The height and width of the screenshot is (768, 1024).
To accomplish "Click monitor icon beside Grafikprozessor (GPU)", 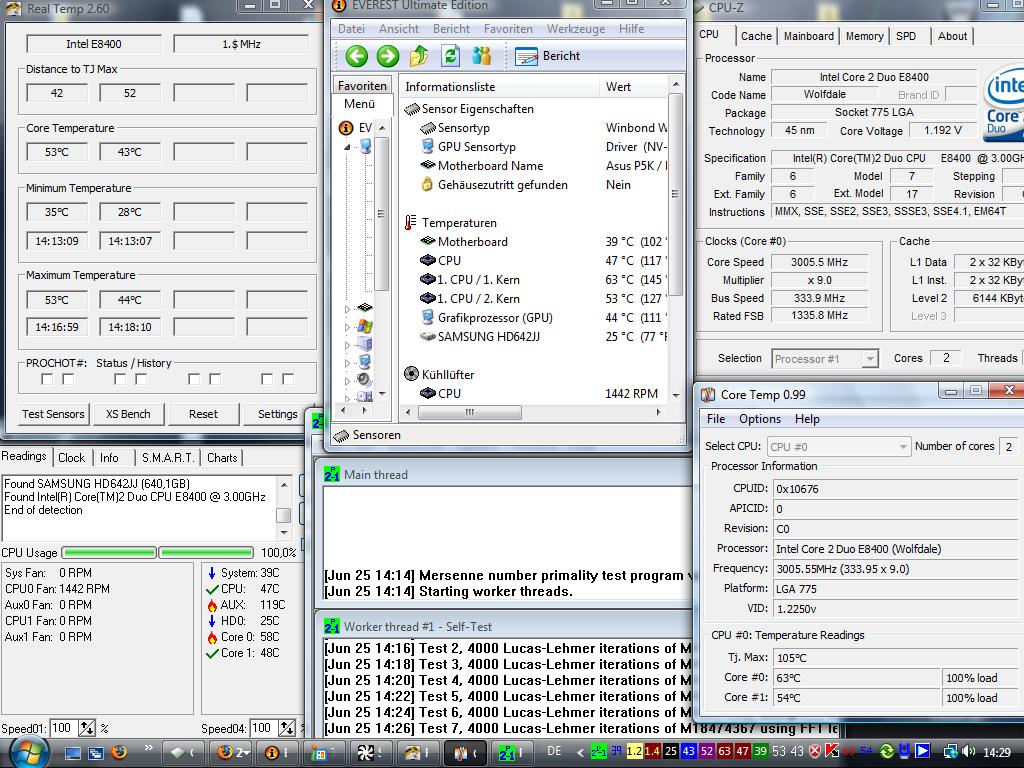I will [x=428, y=317].
